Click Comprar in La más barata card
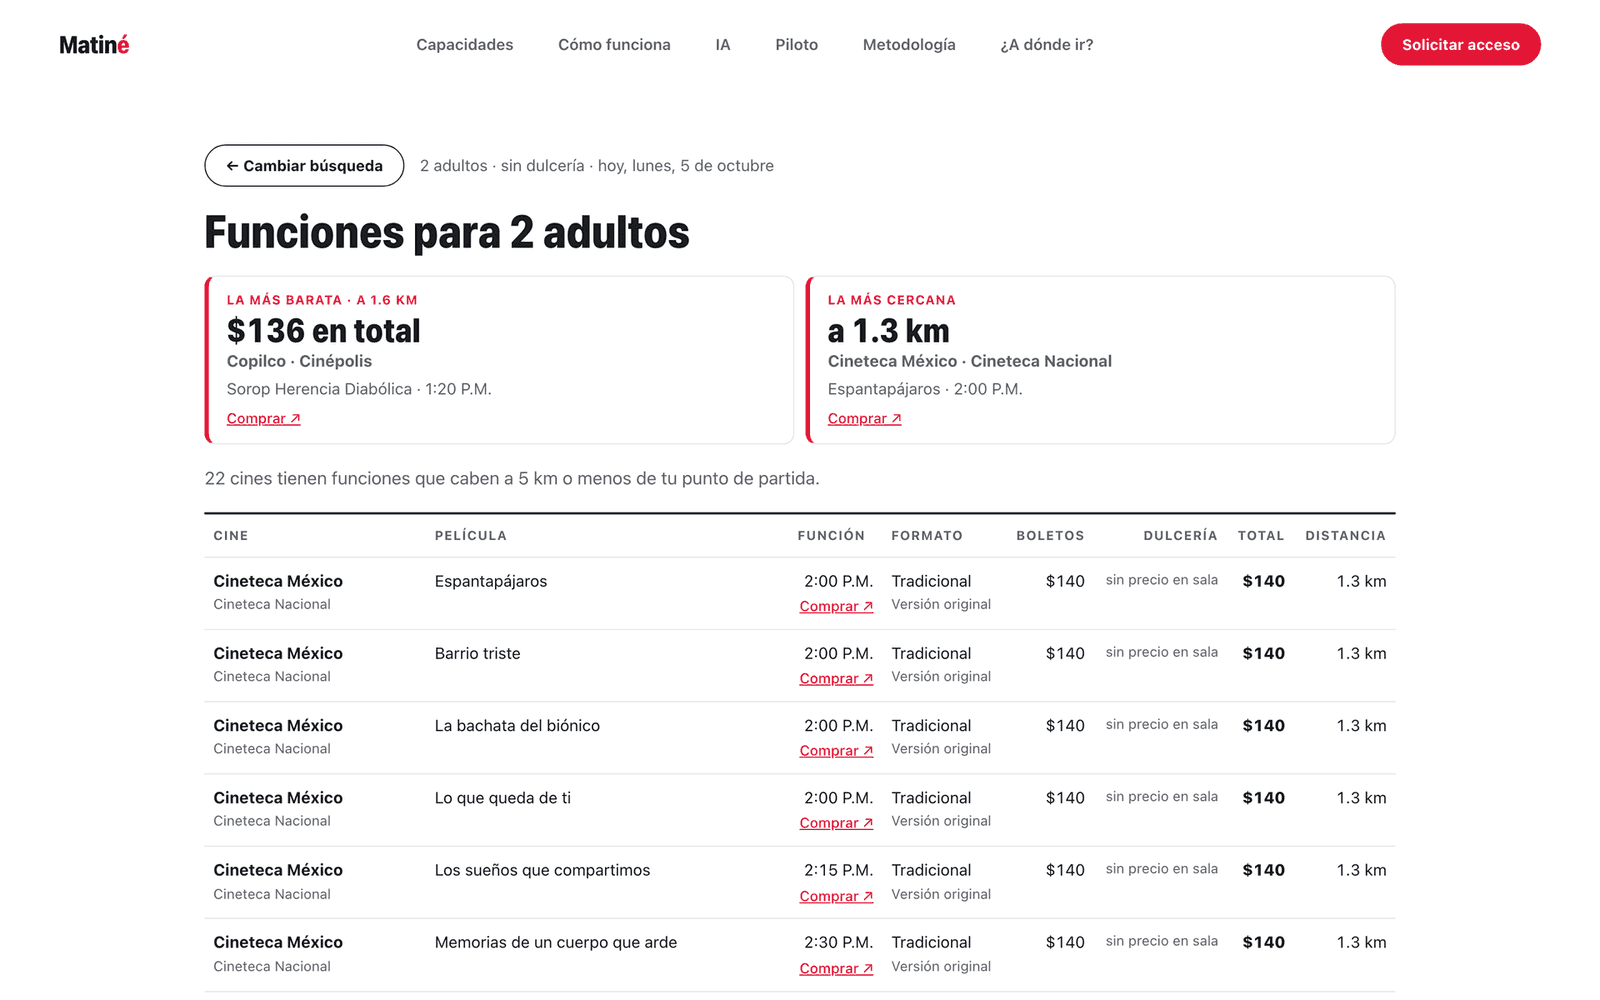This screenshot has height=1000, width=1600. point(264,419)
